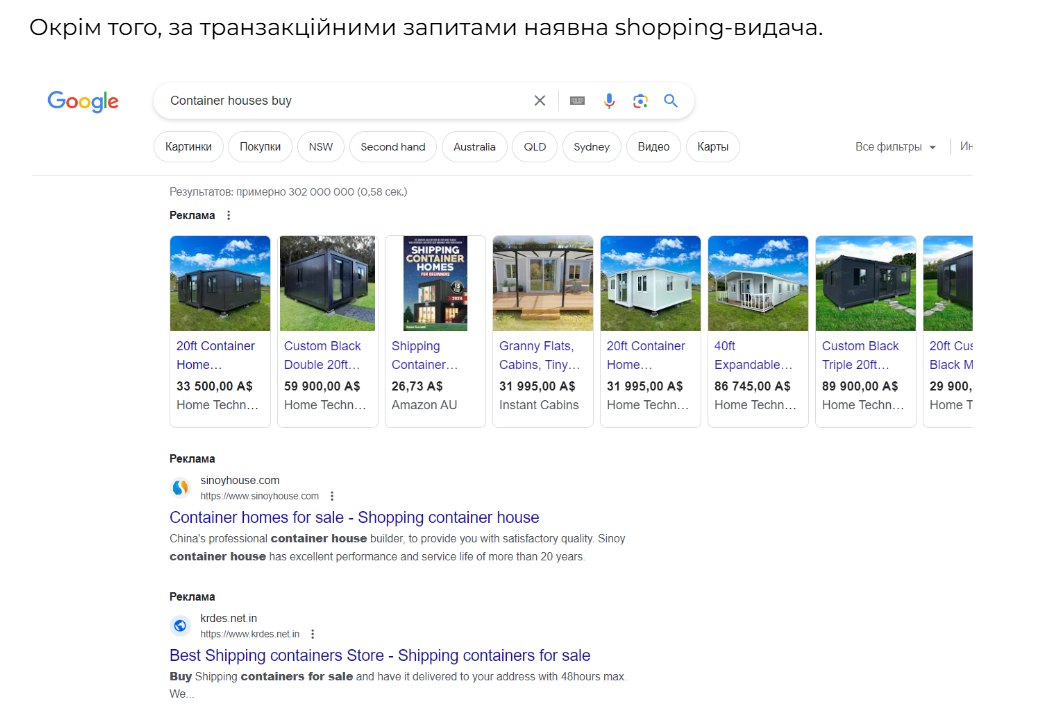The width and height of the screenshot is (1052, 717).
Task: Click the price 26,73 A$
Action: coord(417,386)
